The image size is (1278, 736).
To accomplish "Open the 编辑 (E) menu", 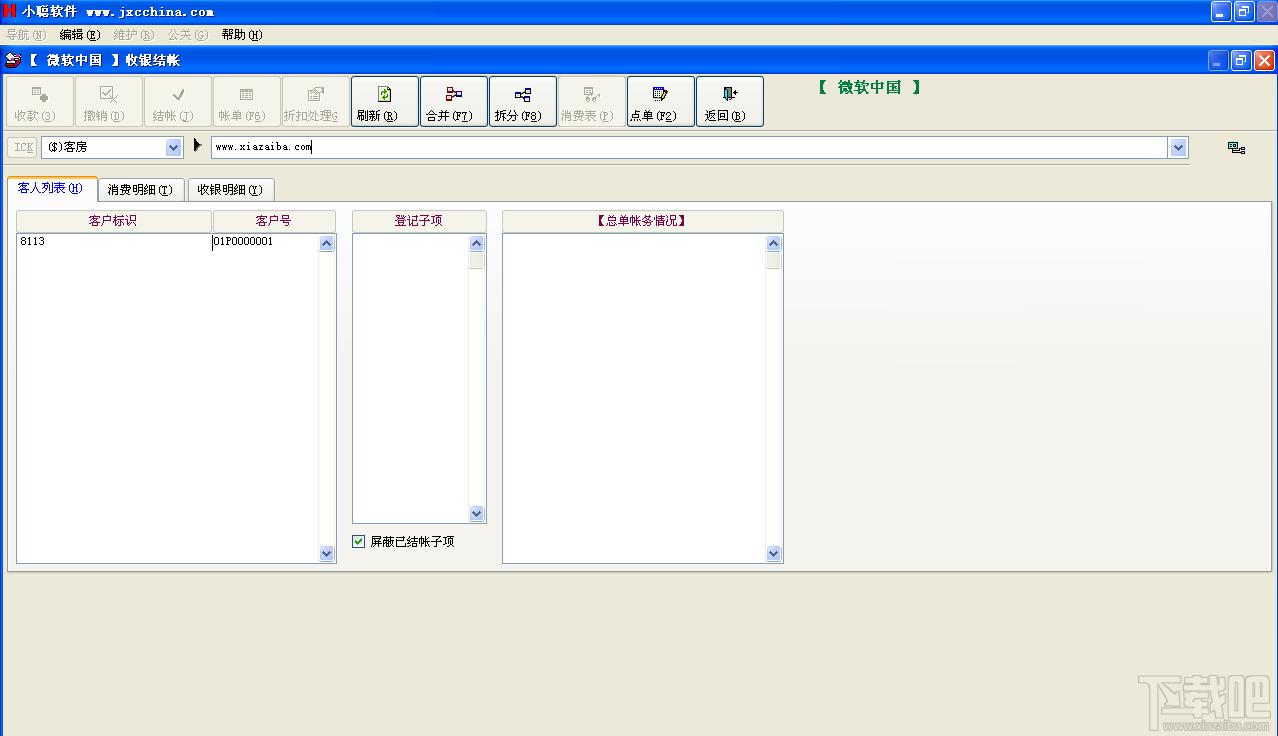I will [80, 35].
